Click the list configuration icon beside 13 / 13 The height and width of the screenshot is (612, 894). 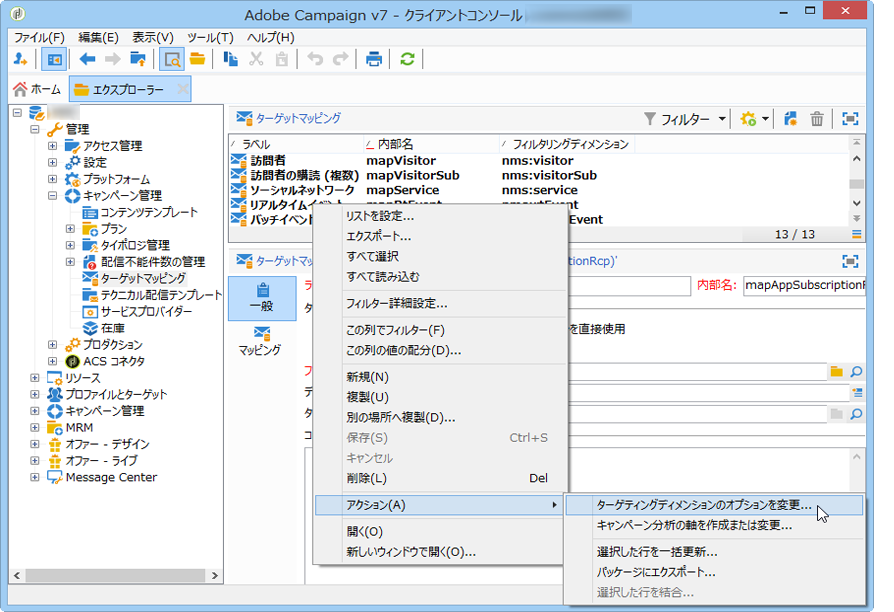(x=856, y=234)
